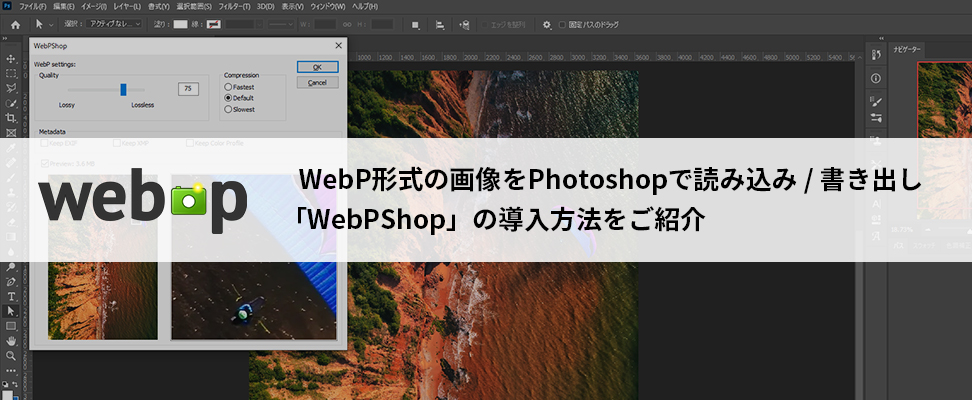This screenshot has height=400, width=972.
Task: Select the Slowest compression option
Action: [240, 109]
